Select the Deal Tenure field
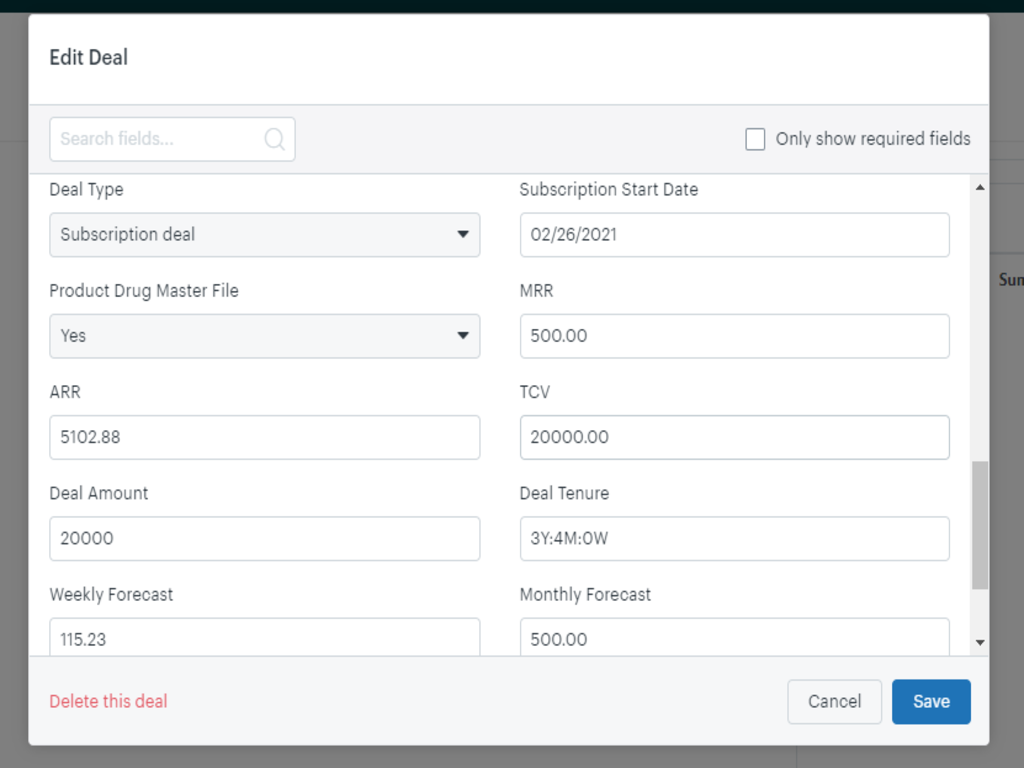The height and width of the screenshot is (768, 1024). pyautogui.click(x=734, y=538)
